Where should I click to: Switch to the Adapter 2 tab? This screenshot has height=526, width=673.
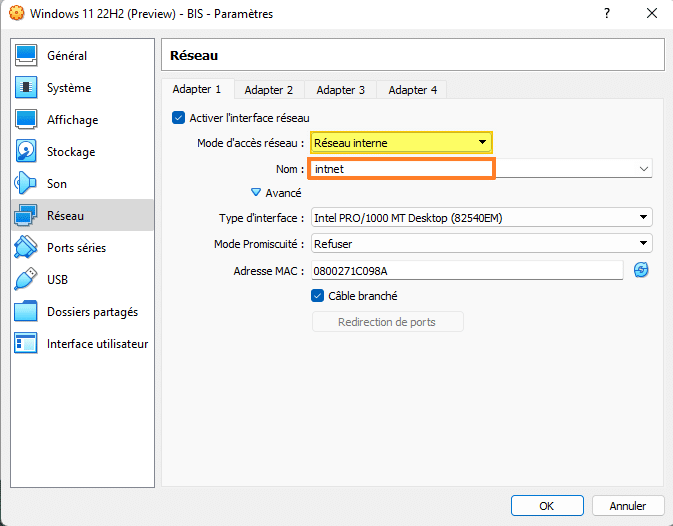pyautogui.click(x=269, y=90)
